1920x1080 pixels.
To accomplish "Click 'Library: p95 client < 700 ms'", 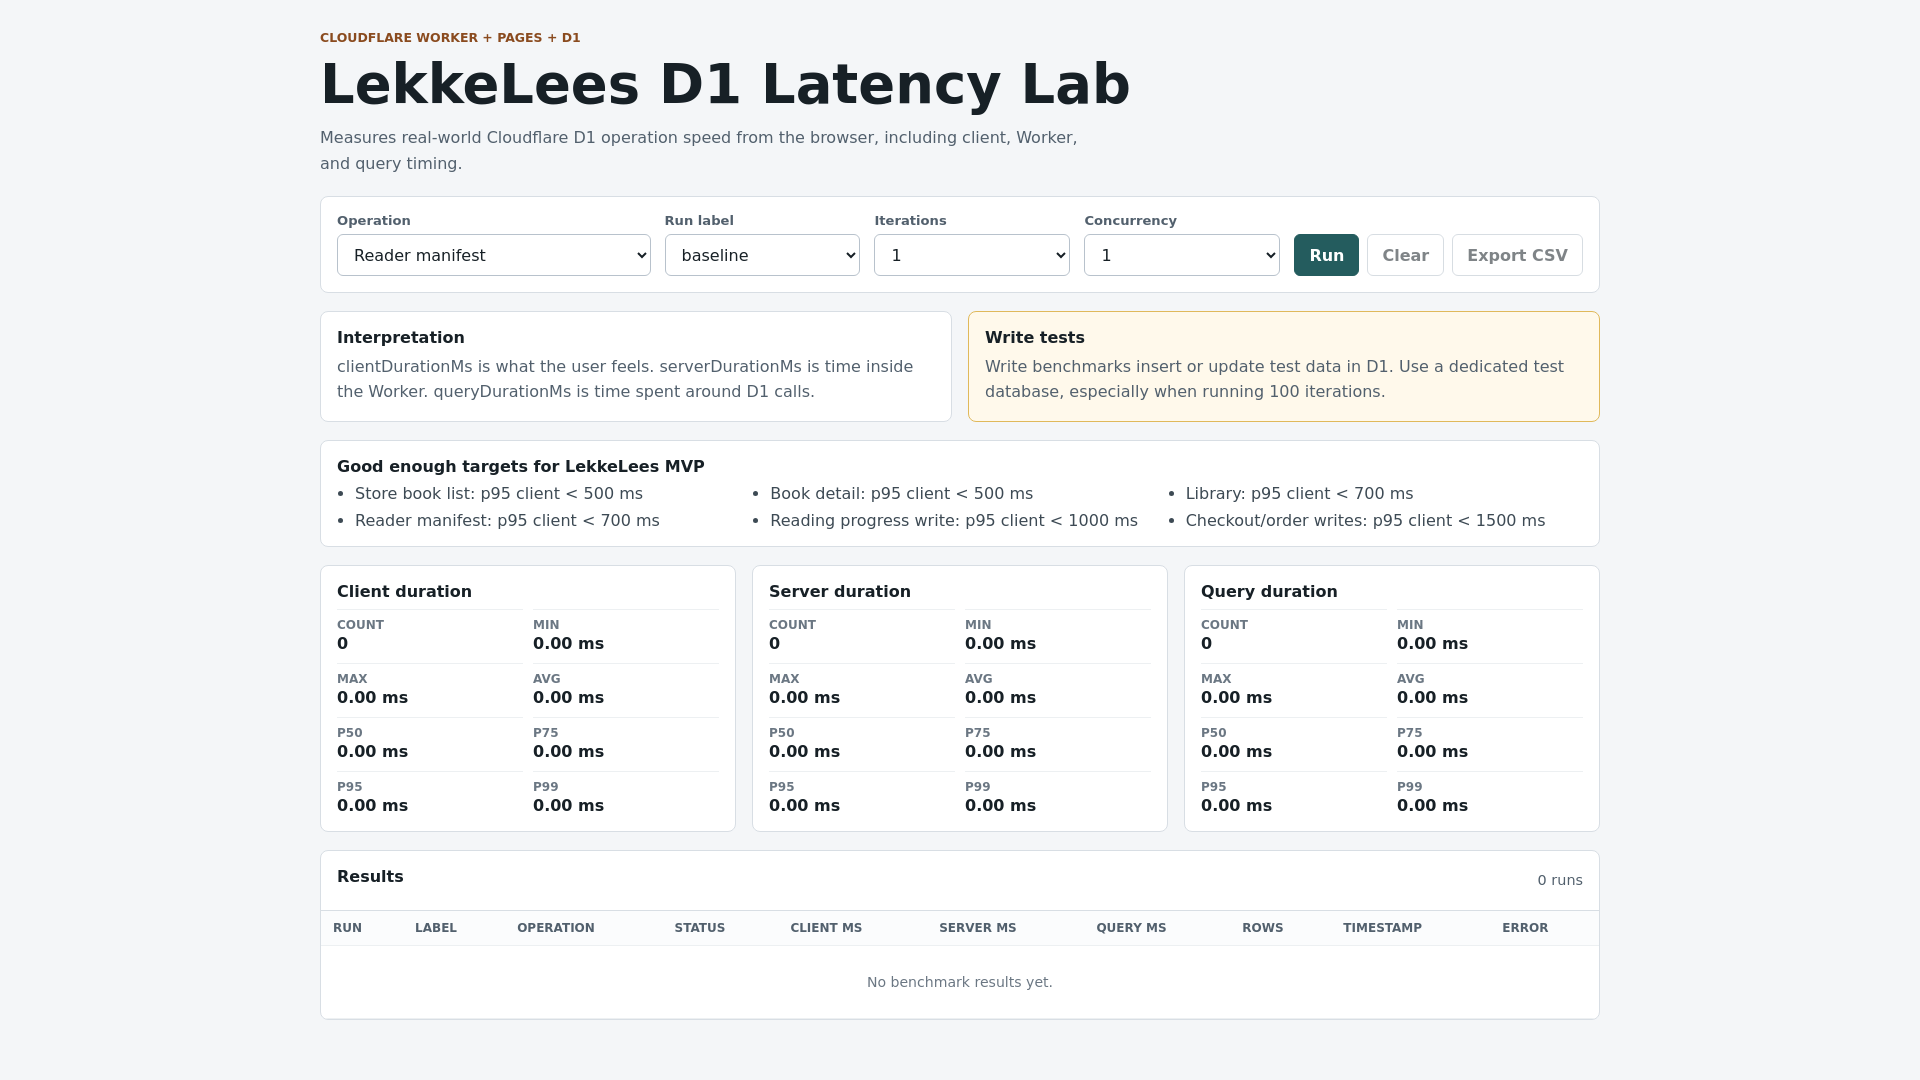I will pyautogui.click(x=1299, y=493).
